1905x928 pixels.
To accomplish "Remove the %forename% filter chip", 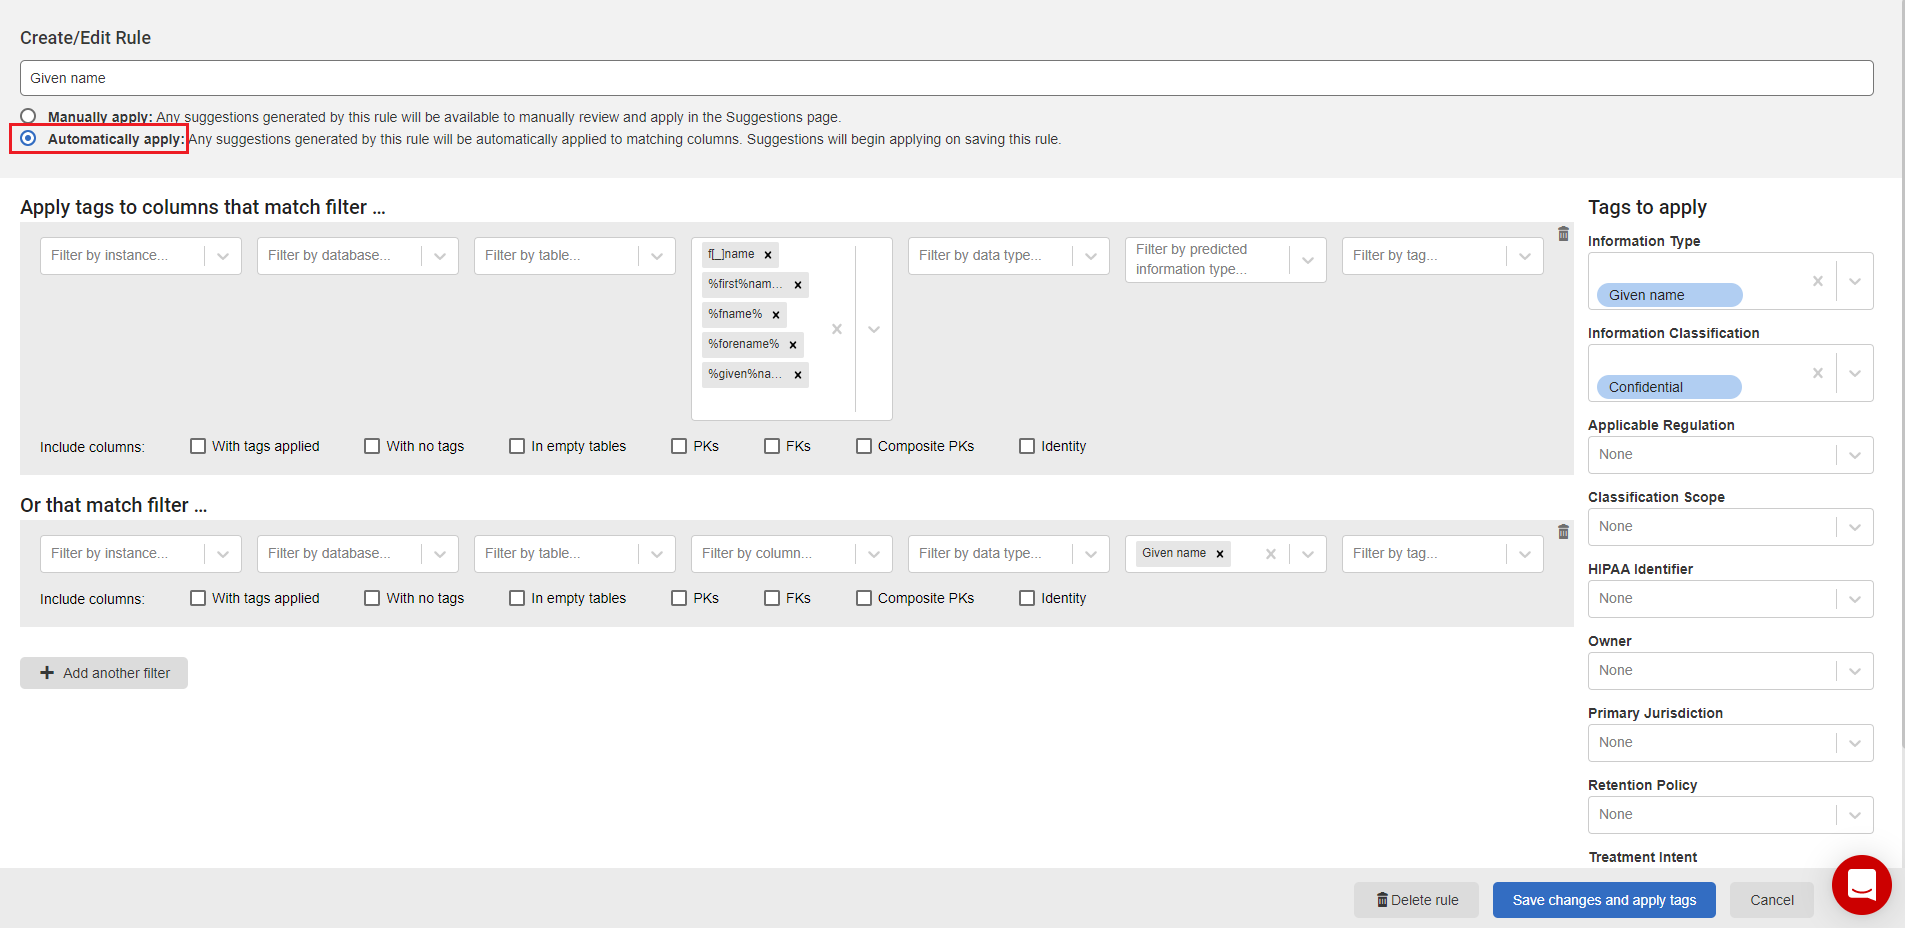I will coord(793,345).
